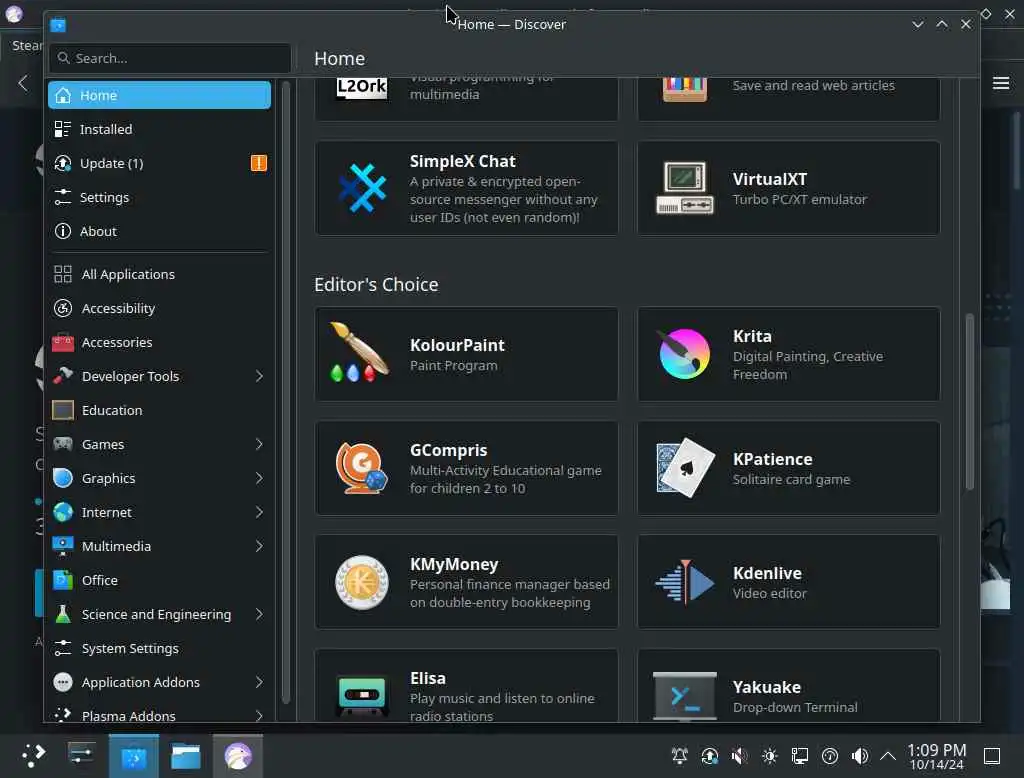This screenshot has width=1024, height=778.
Task: Go to the Home page in sidebar
Action: (x=159, y=95)
